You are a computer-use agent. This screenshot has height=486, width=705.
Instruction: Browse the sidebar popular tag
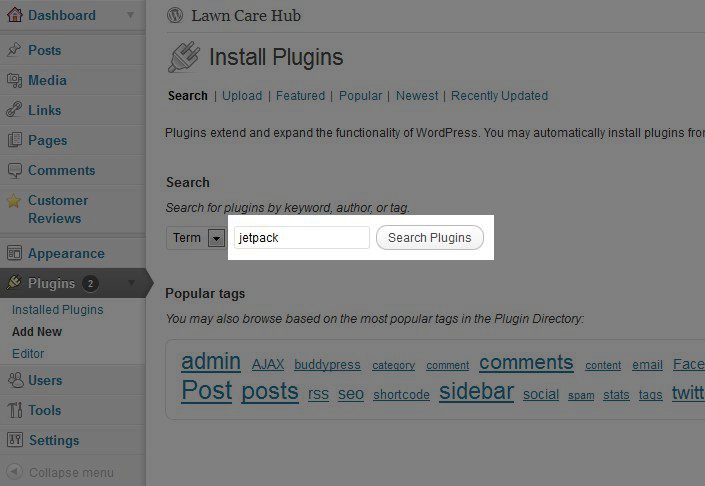pos(476,391)
